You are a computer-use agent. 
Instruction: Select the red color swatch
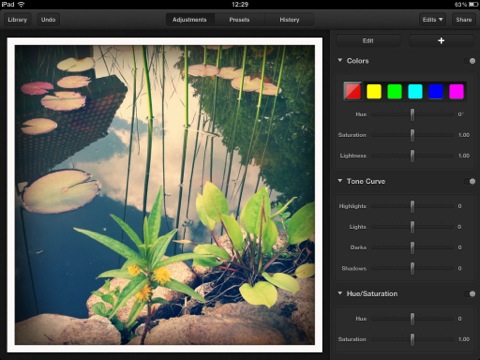click(353, 91)
